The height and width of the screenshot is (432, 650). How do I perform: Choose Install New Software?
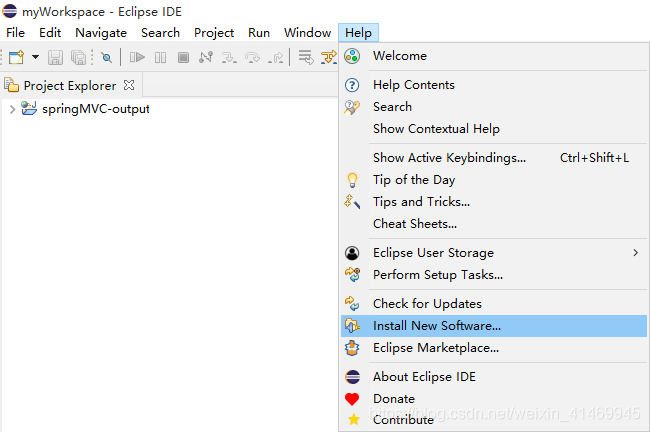pos(494,326)
